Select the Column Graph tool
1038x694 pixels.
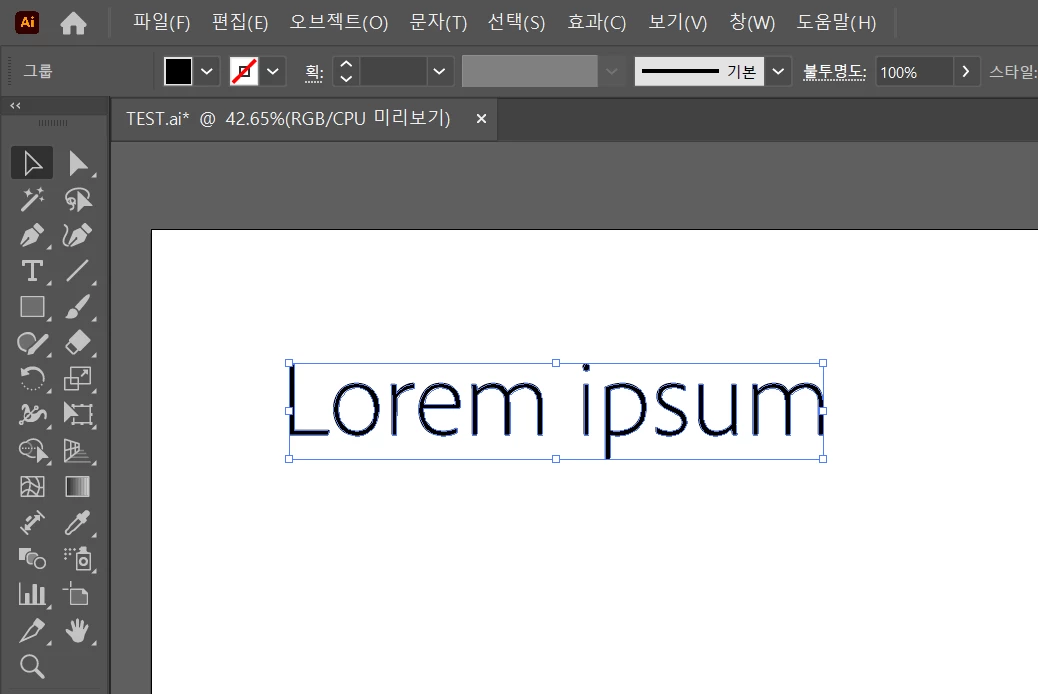point(32,594)
